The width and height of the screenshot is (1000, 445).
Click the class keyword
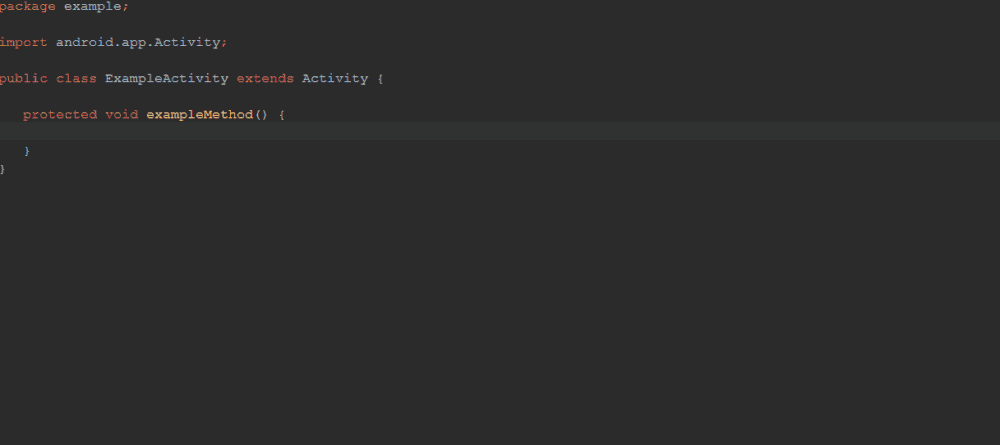click(76, 78)
